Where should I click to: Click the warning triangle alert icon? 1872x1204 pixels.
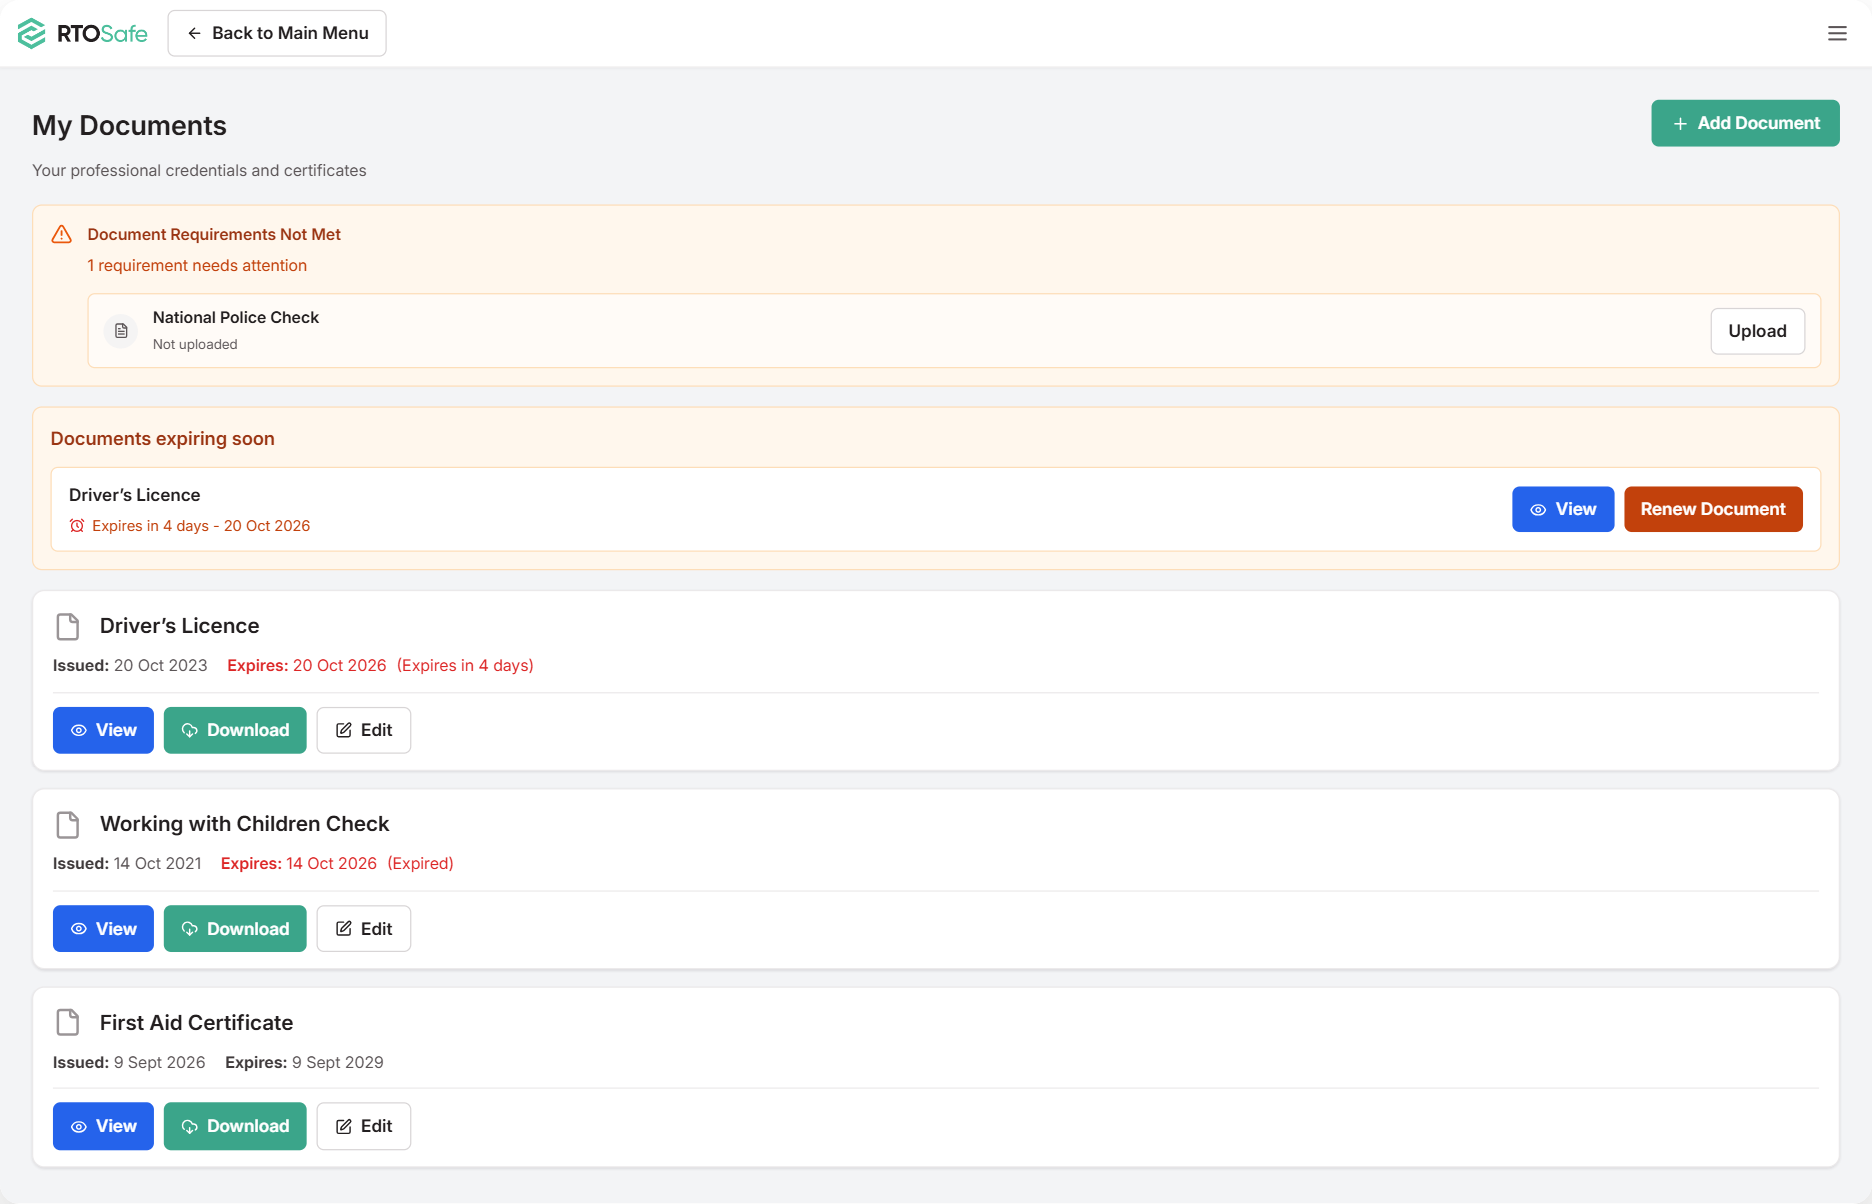[x=62, y=234]
